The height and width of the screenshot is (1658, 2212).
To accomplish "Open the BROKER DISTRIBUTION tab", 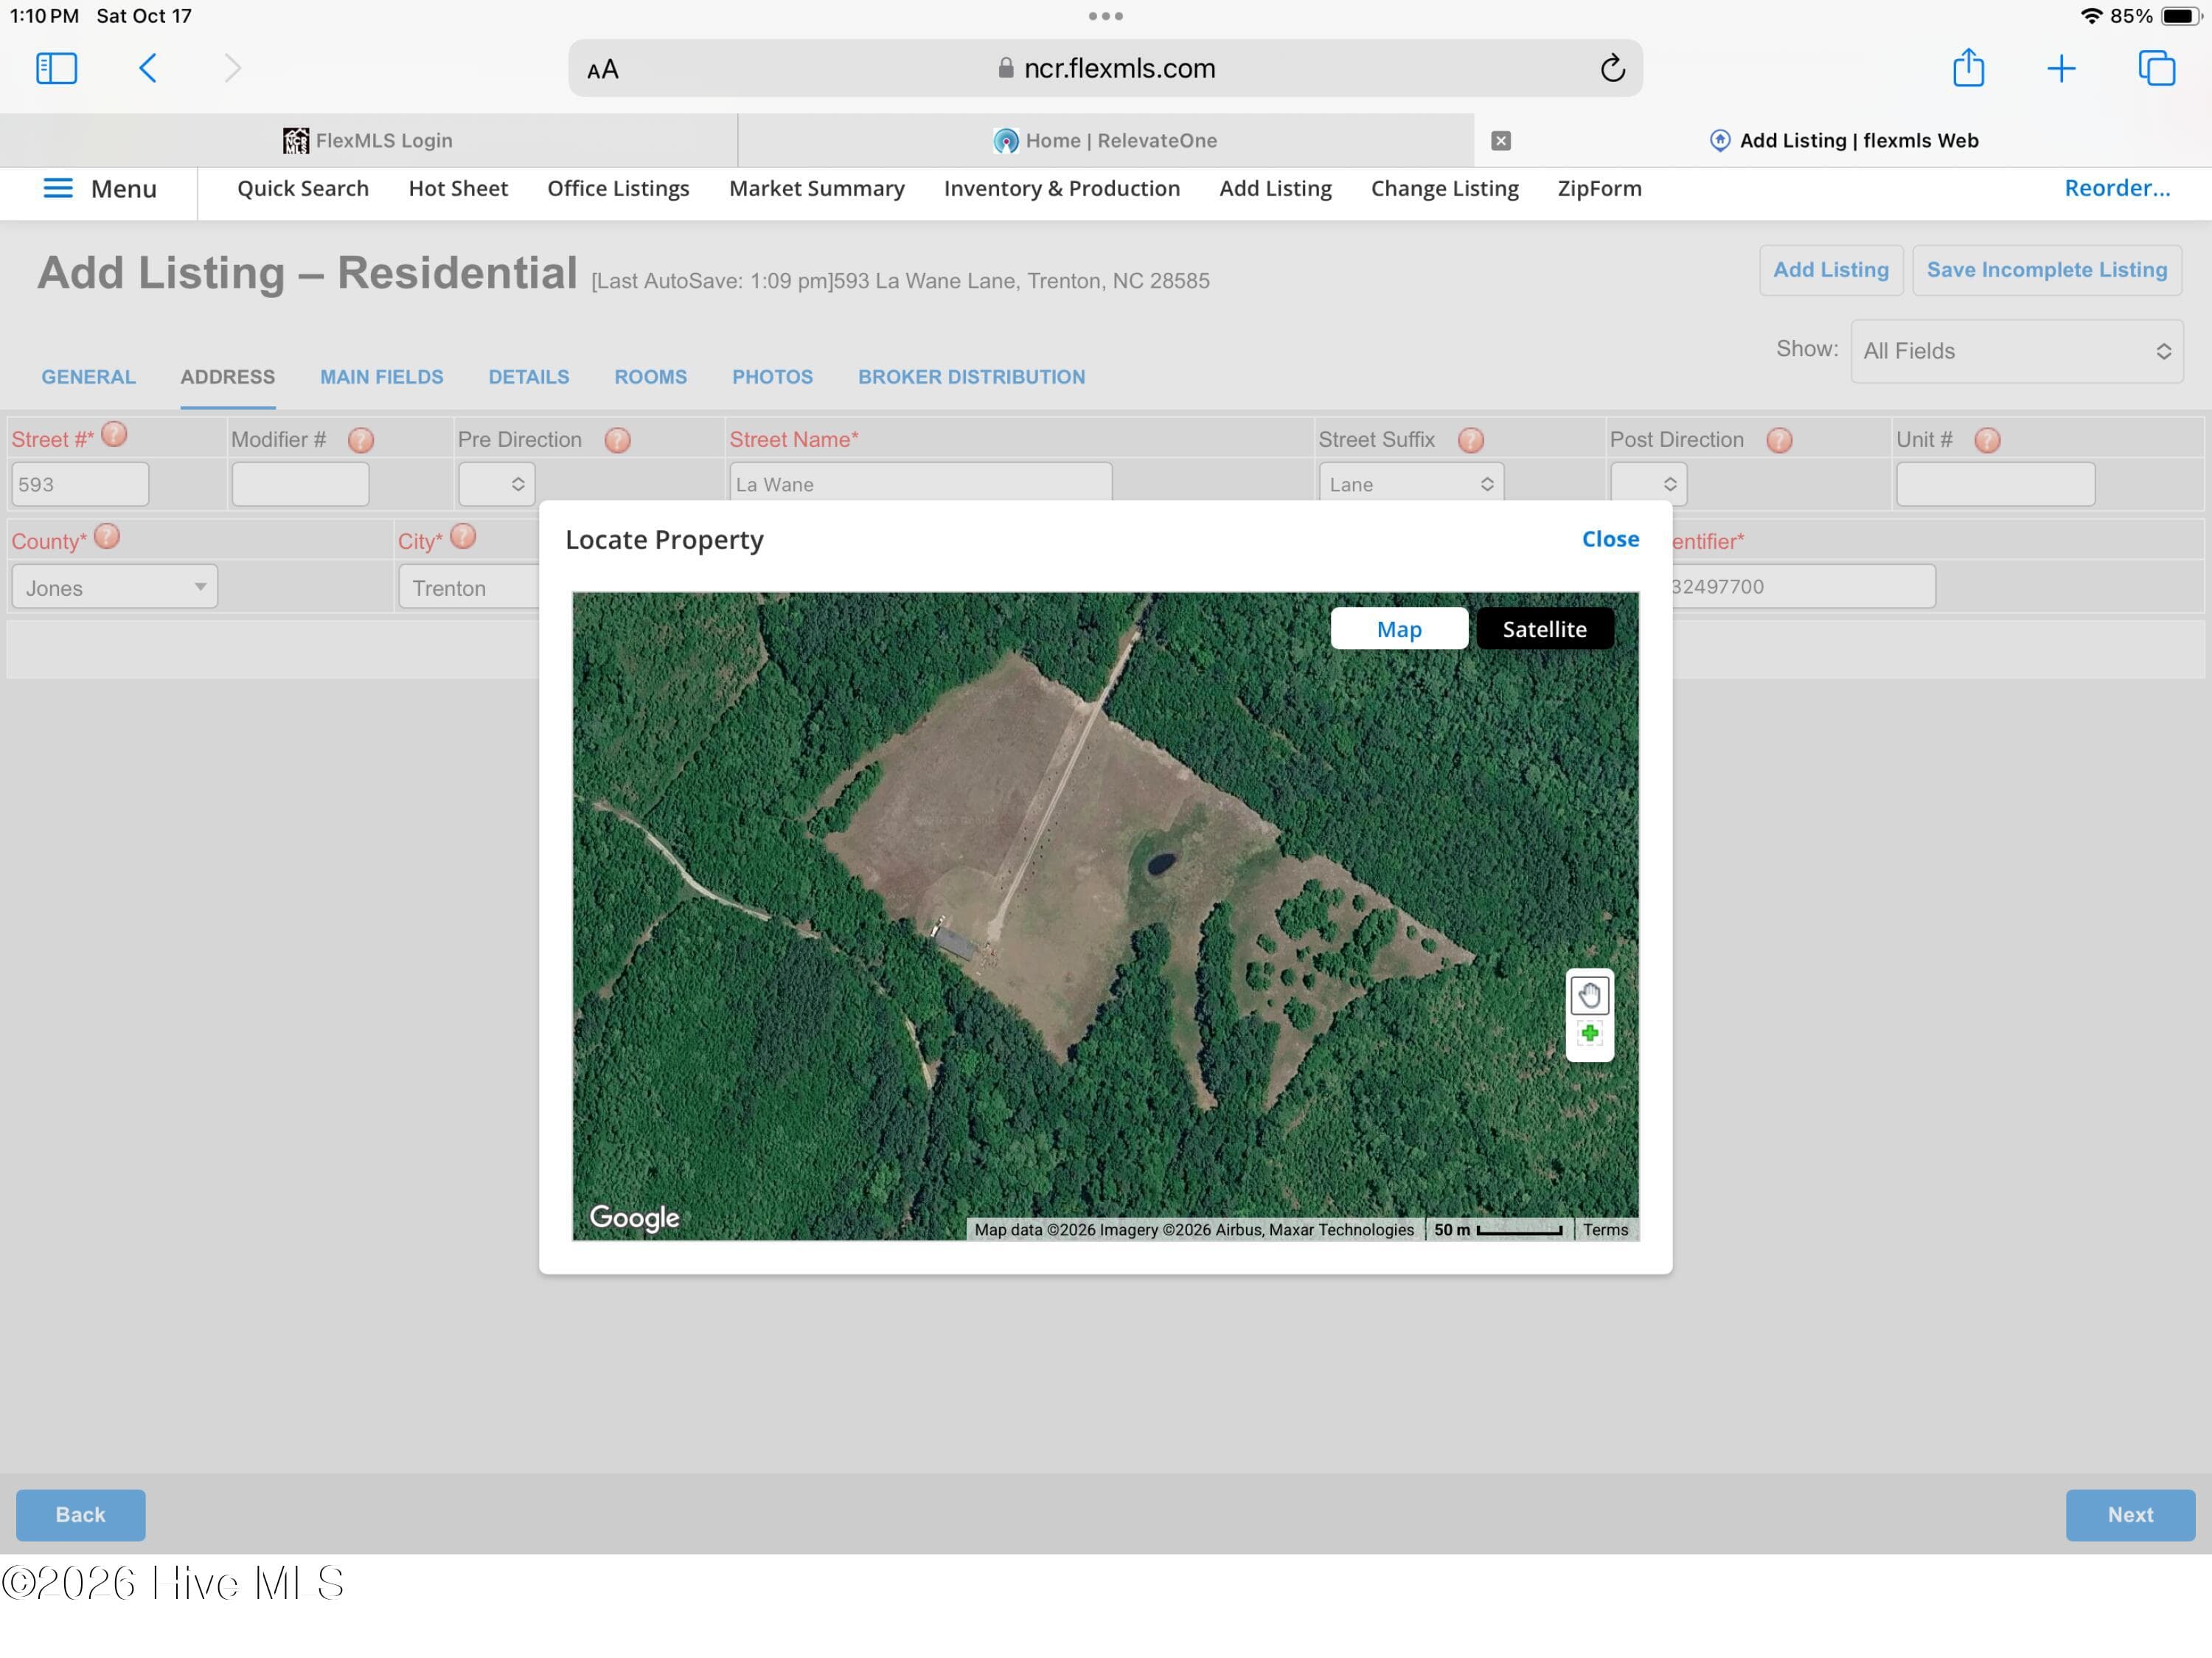I will coord(971,377).
